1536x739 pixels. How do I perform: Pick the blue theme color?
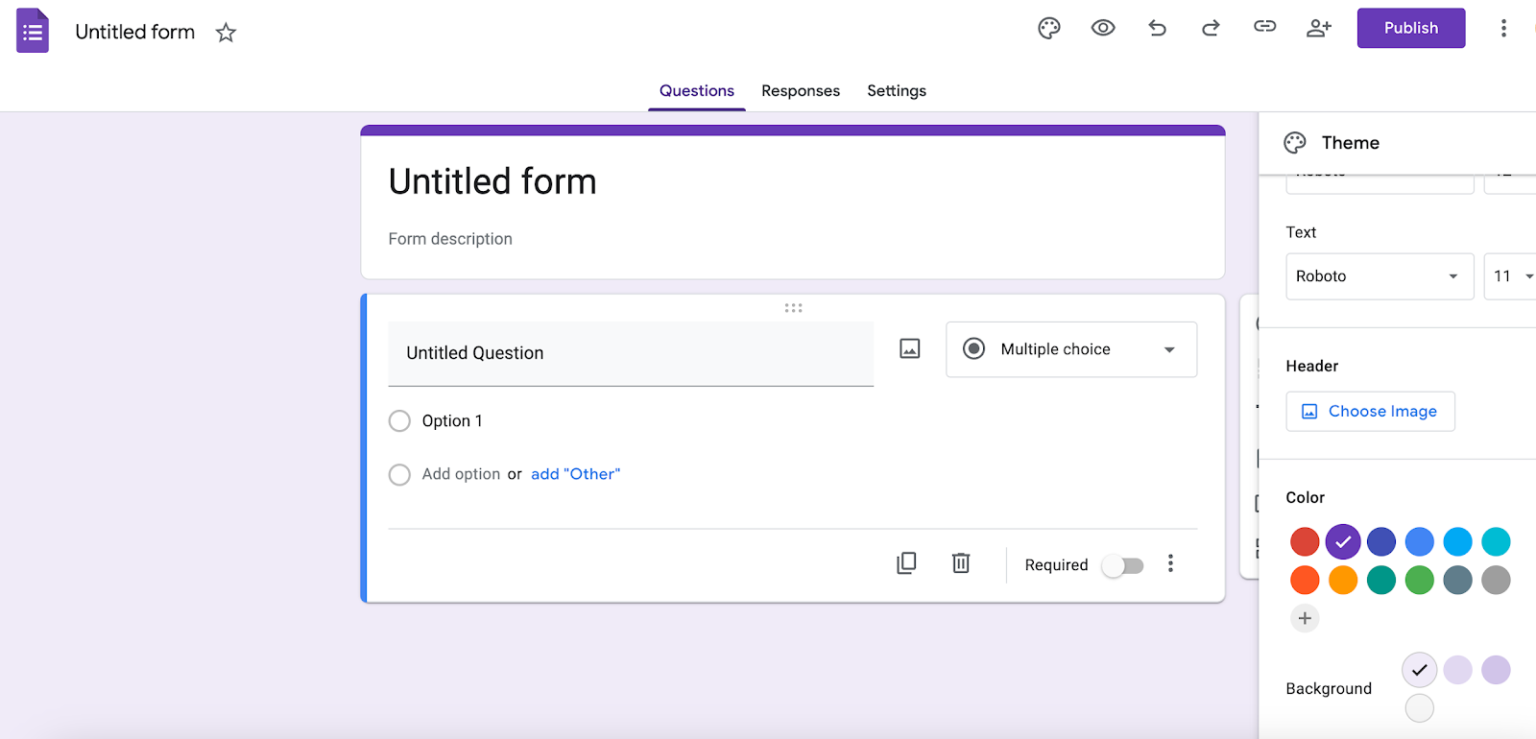point(1419,542)
